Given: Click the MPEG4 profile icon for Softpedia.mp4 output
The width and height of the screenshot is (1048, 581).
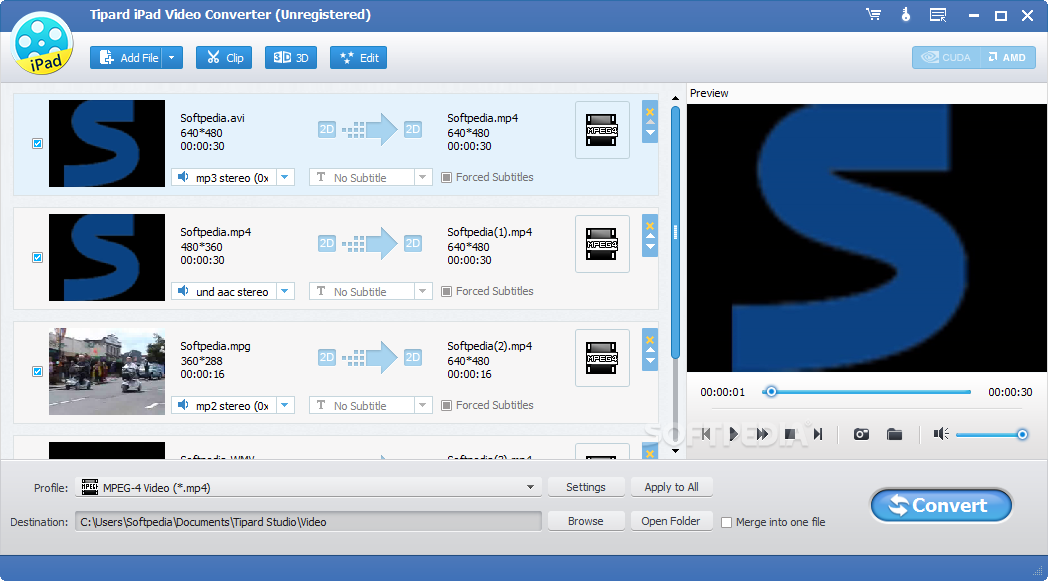Looking at the screenshot, I should coord(602,130).
